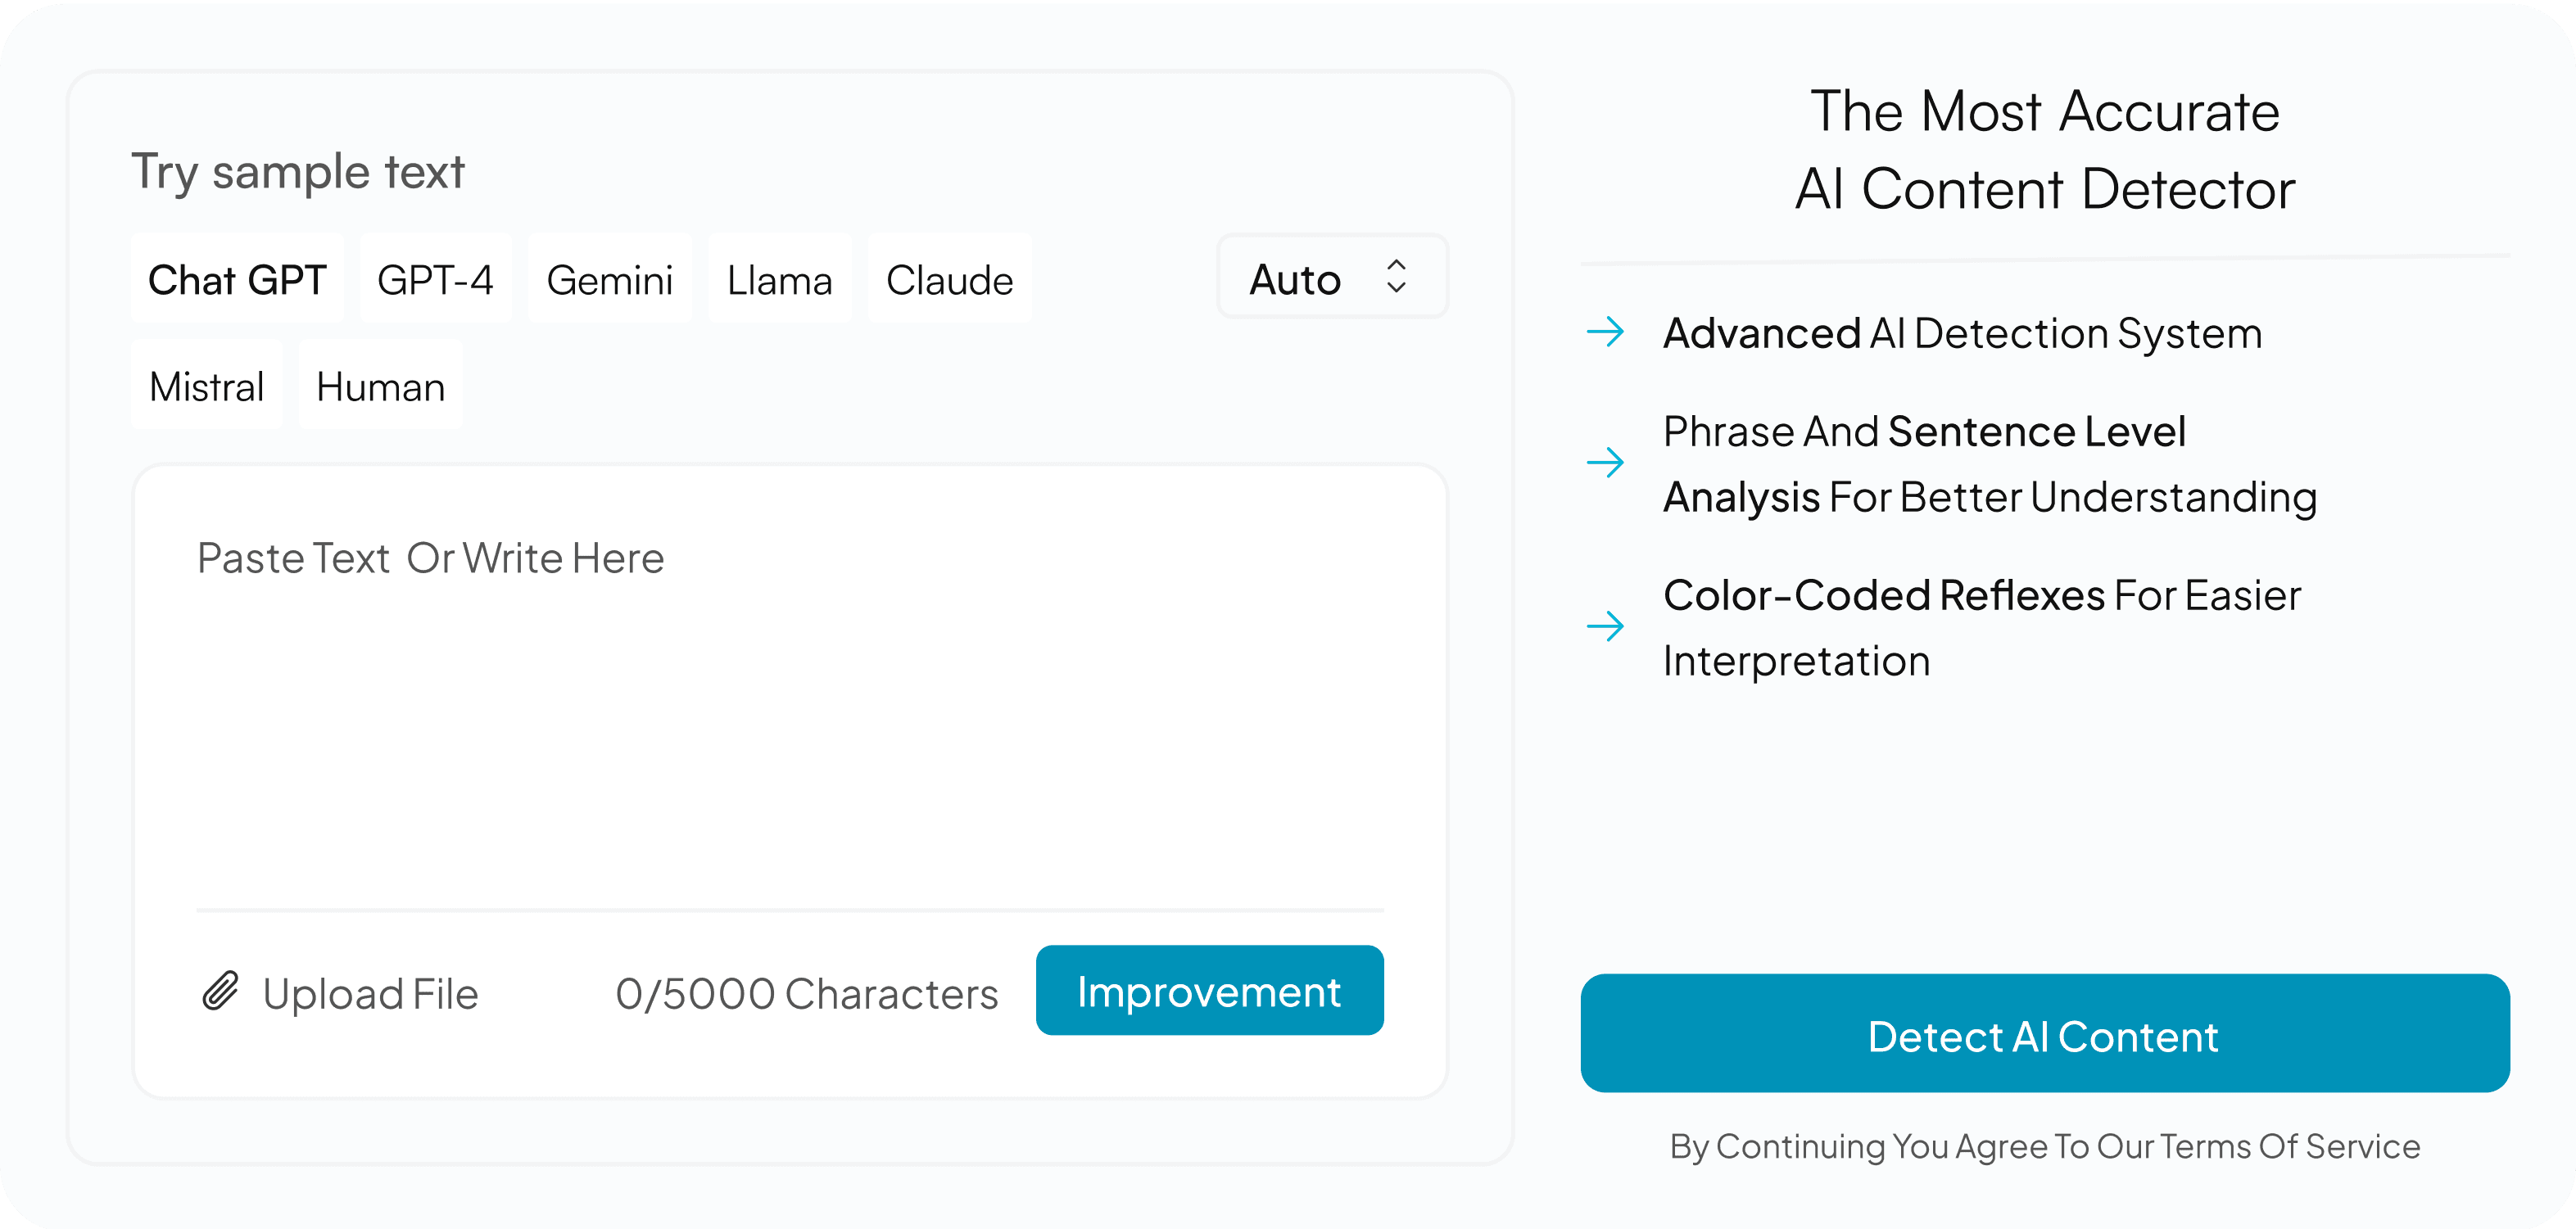Select the Chat GPT sample text
This screenshot has height=1229, width=2576.
(x=238, y=280)
